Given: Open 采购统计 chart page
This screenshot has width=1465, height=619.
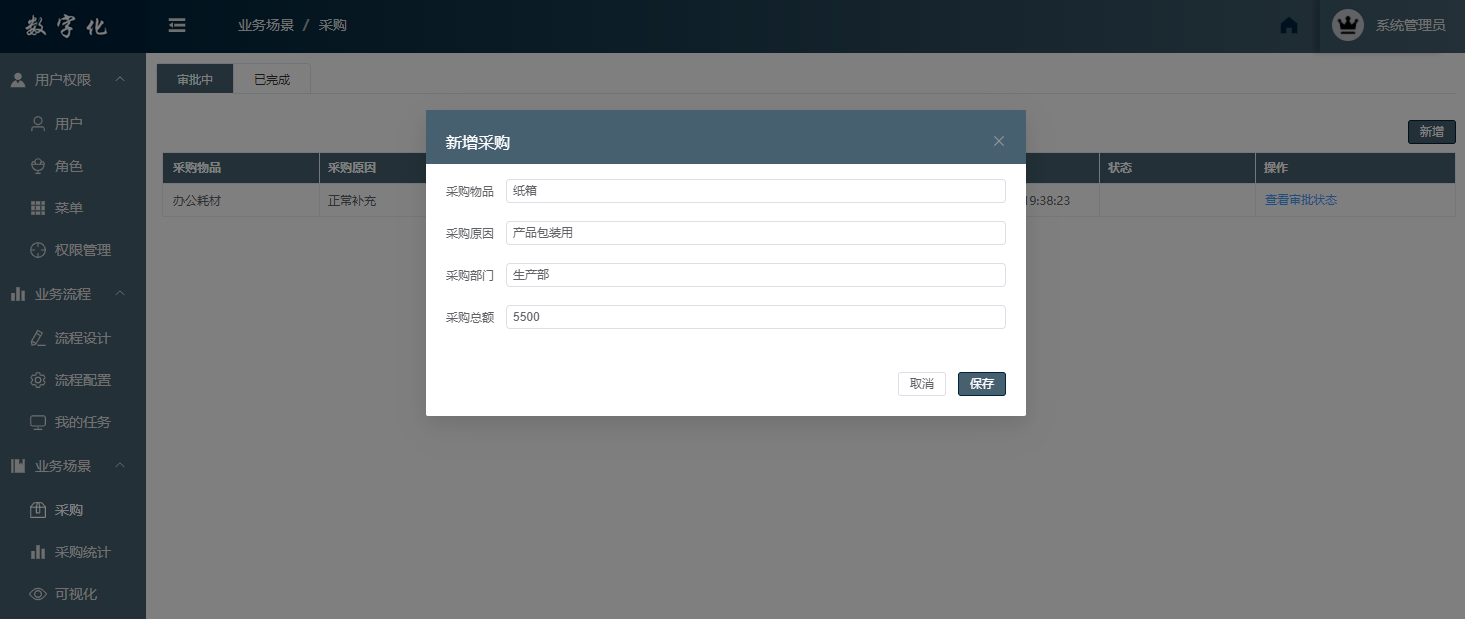Looking at the screenshot, I should [82, 552].
